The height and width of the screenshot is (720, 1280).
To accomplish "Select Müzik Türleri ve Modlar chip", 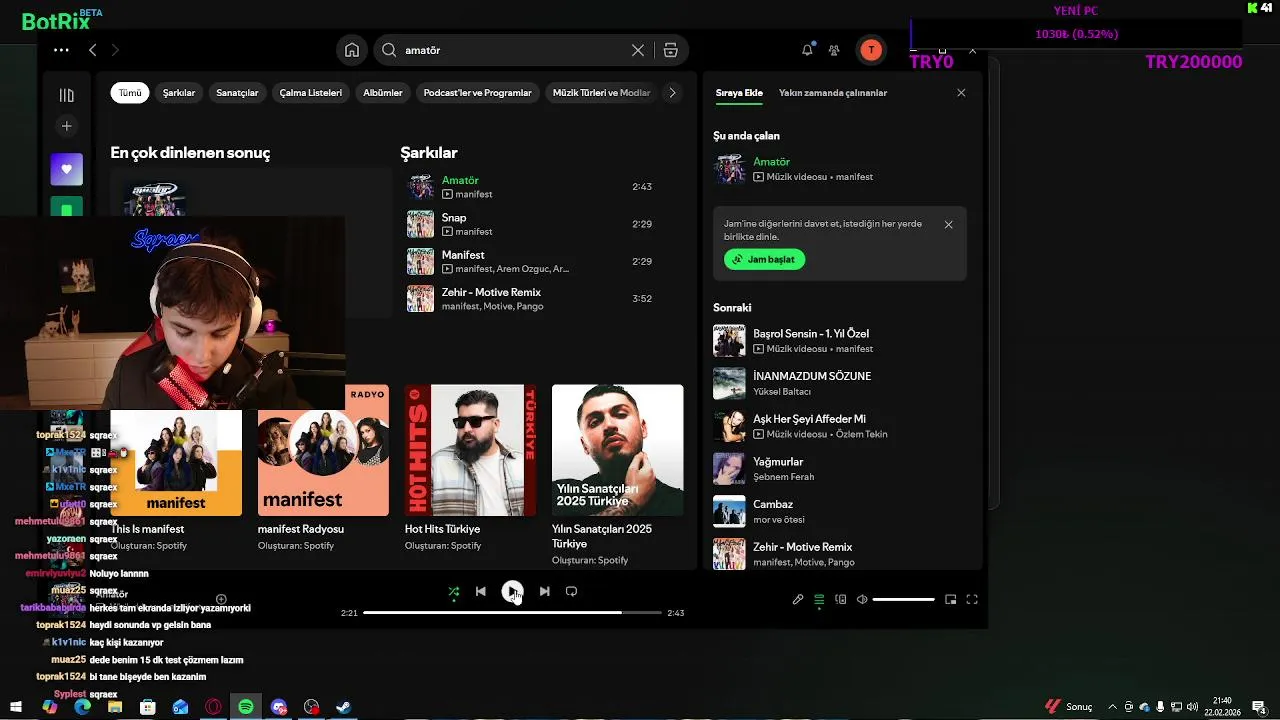I will tap(601, 93).
